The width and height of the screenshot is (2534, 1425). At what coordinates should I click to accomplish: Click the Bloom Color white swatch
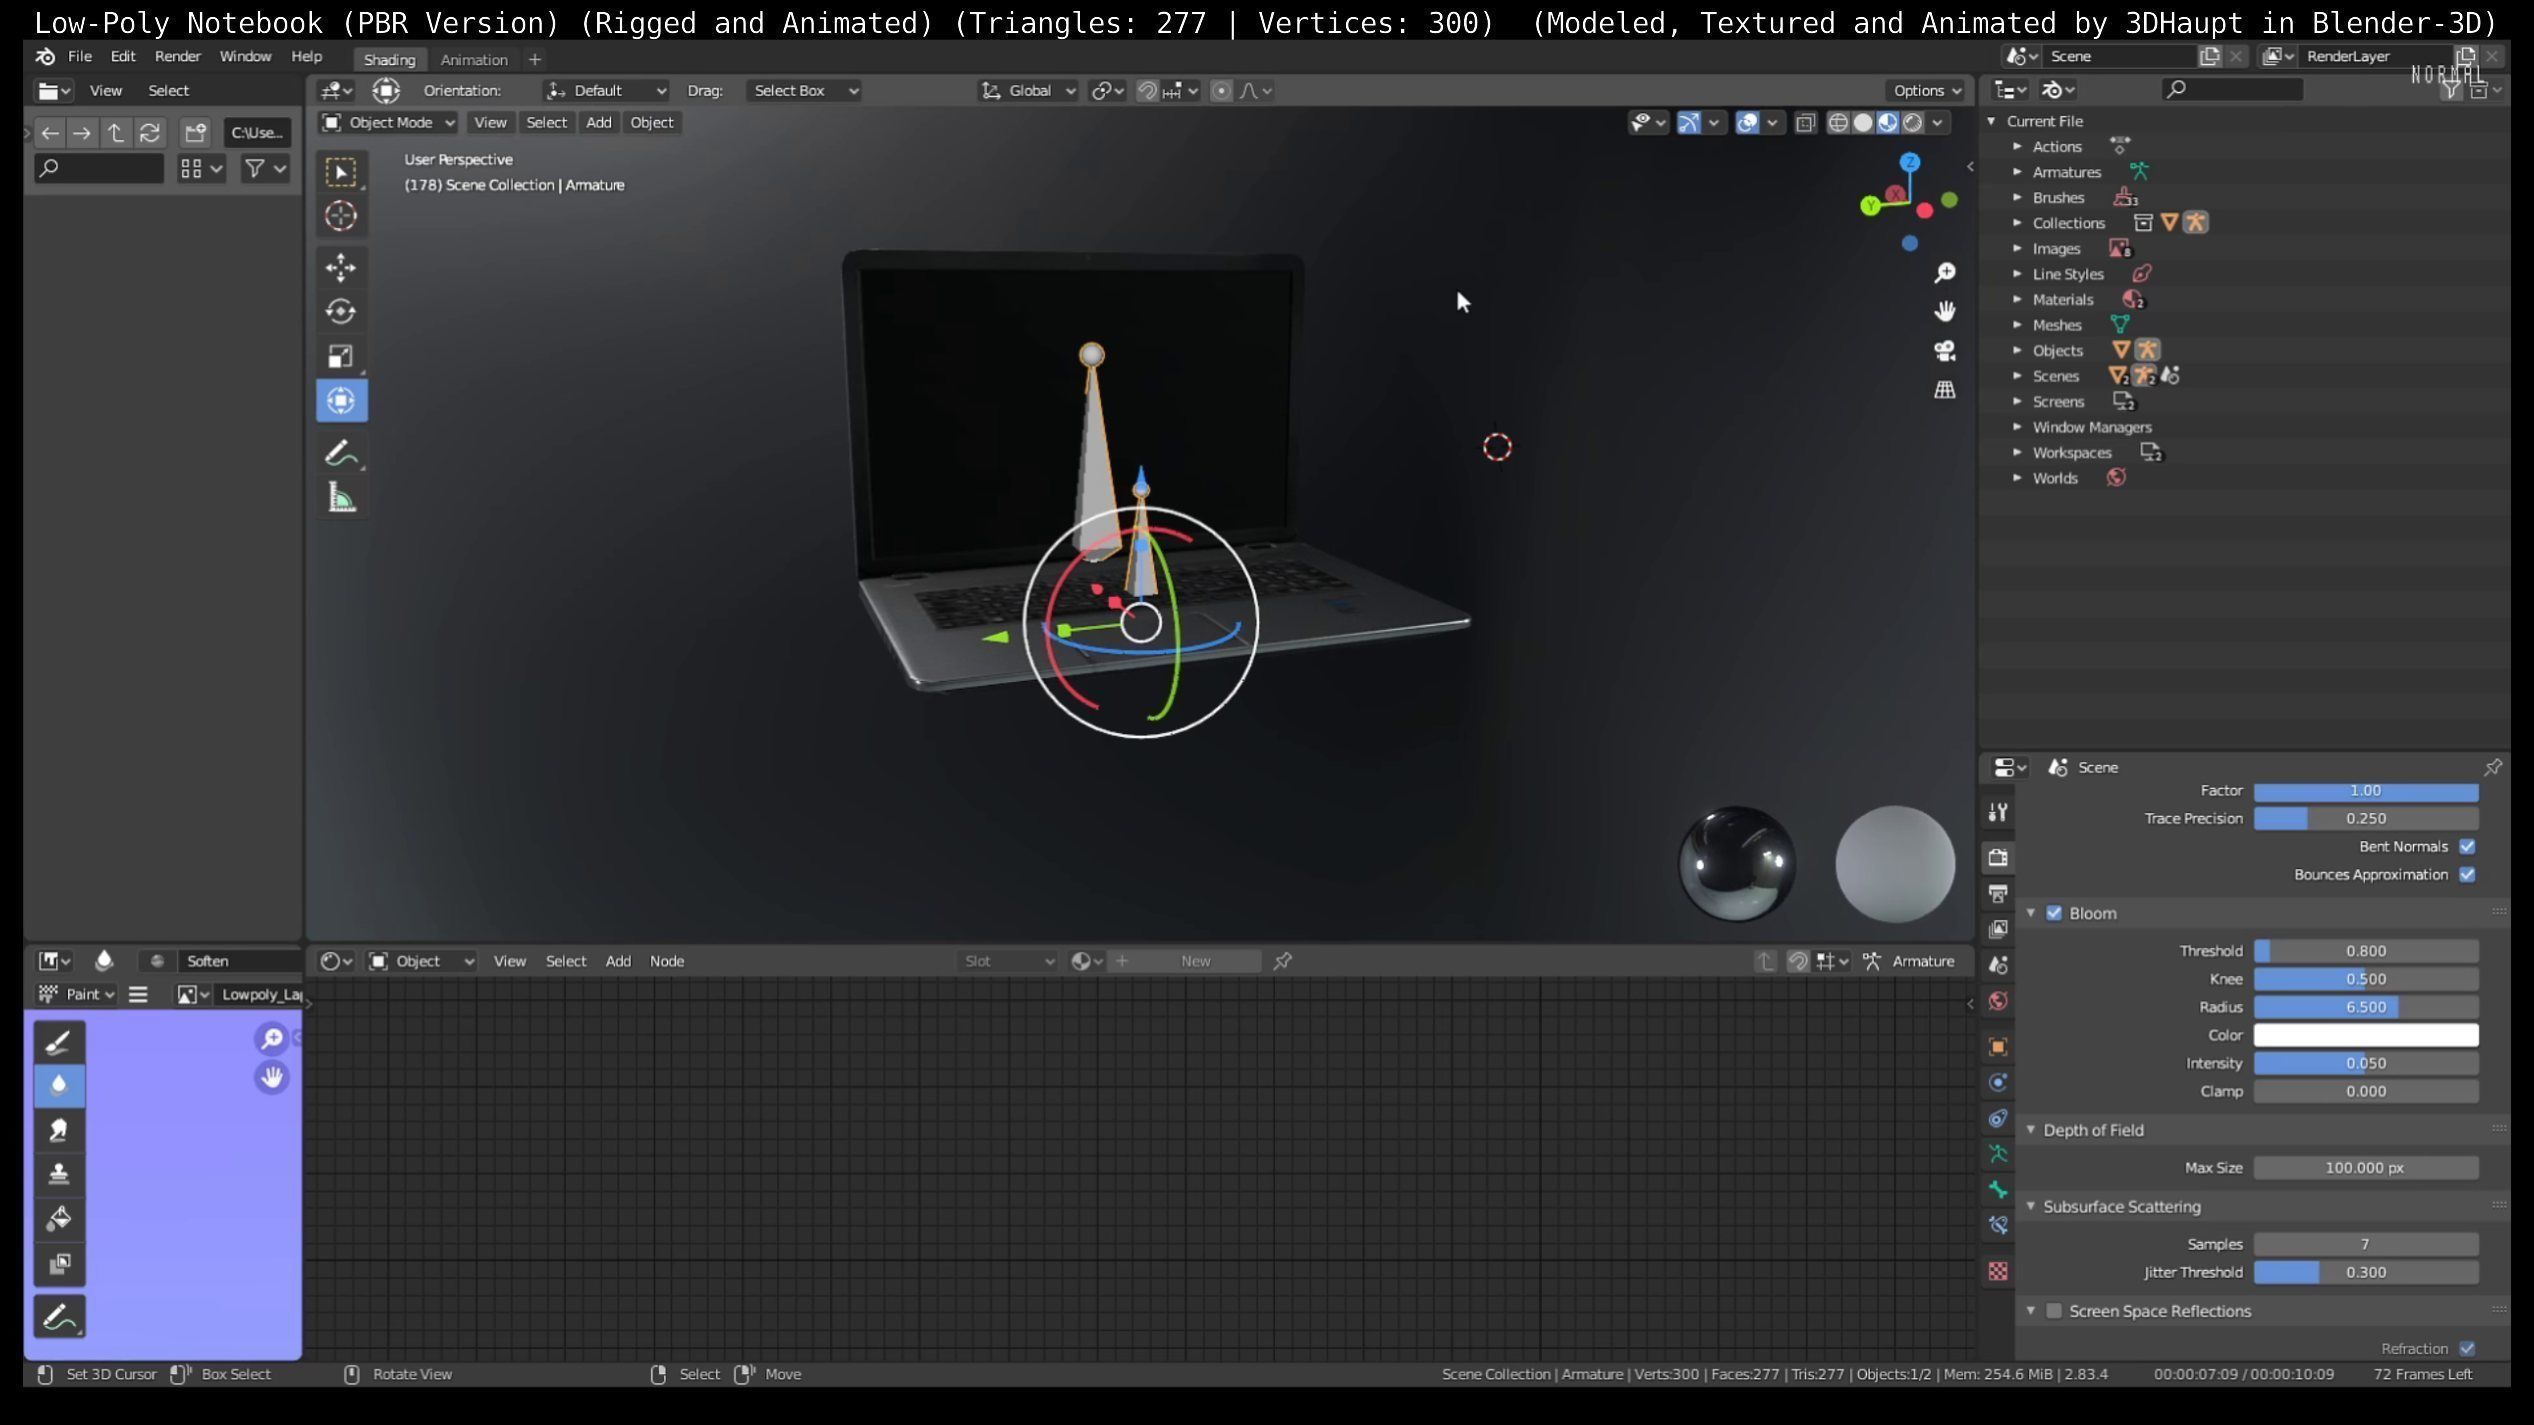pyautogui.click(x=2365, y=1035)
